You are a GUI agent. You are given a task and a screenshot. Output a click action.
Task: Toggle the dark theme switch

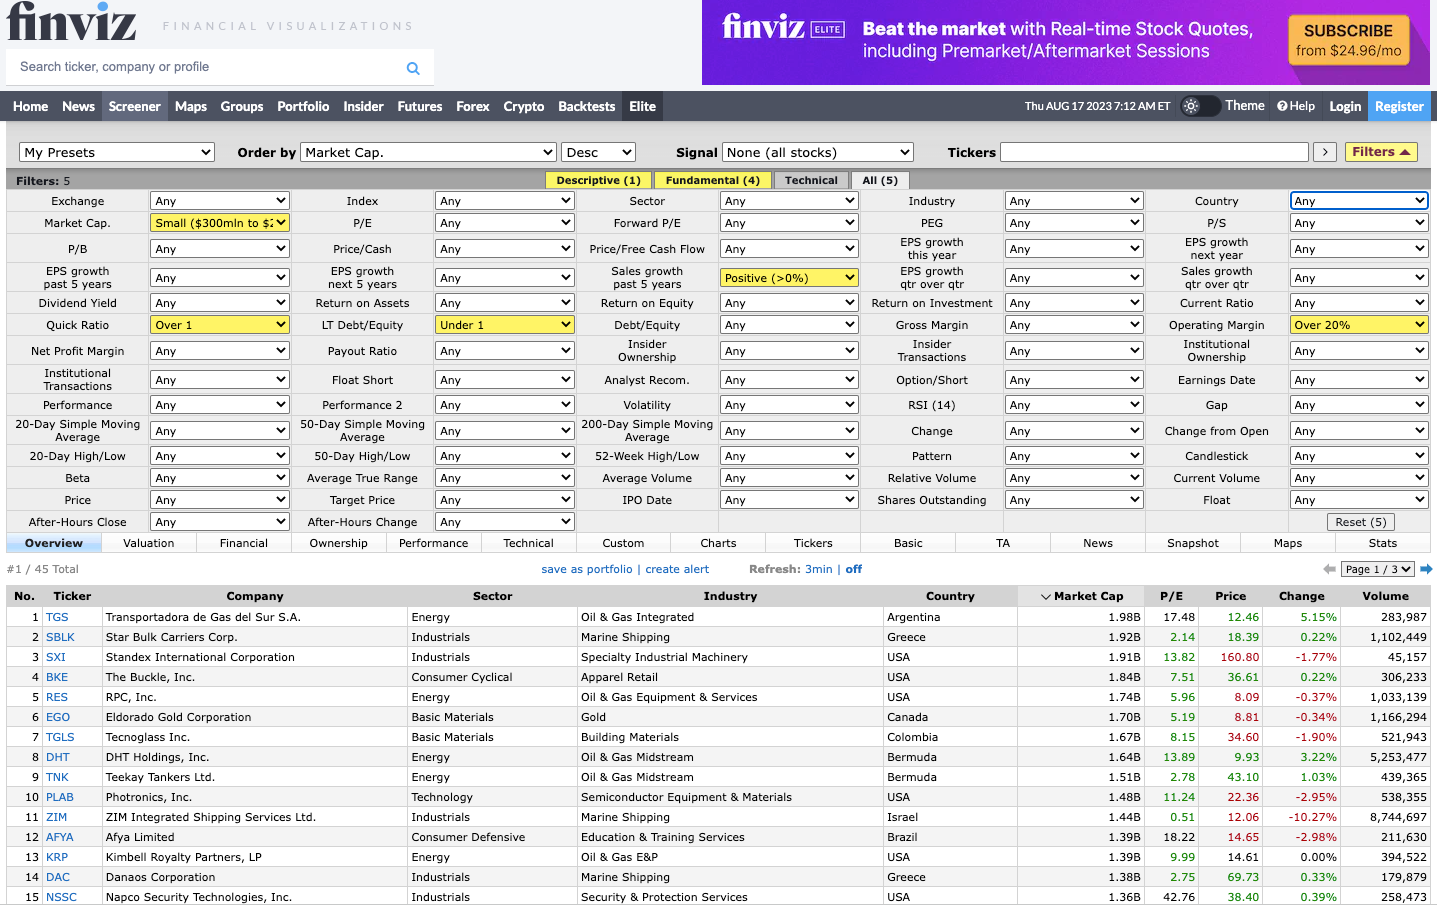click(x=1200, y=106)
